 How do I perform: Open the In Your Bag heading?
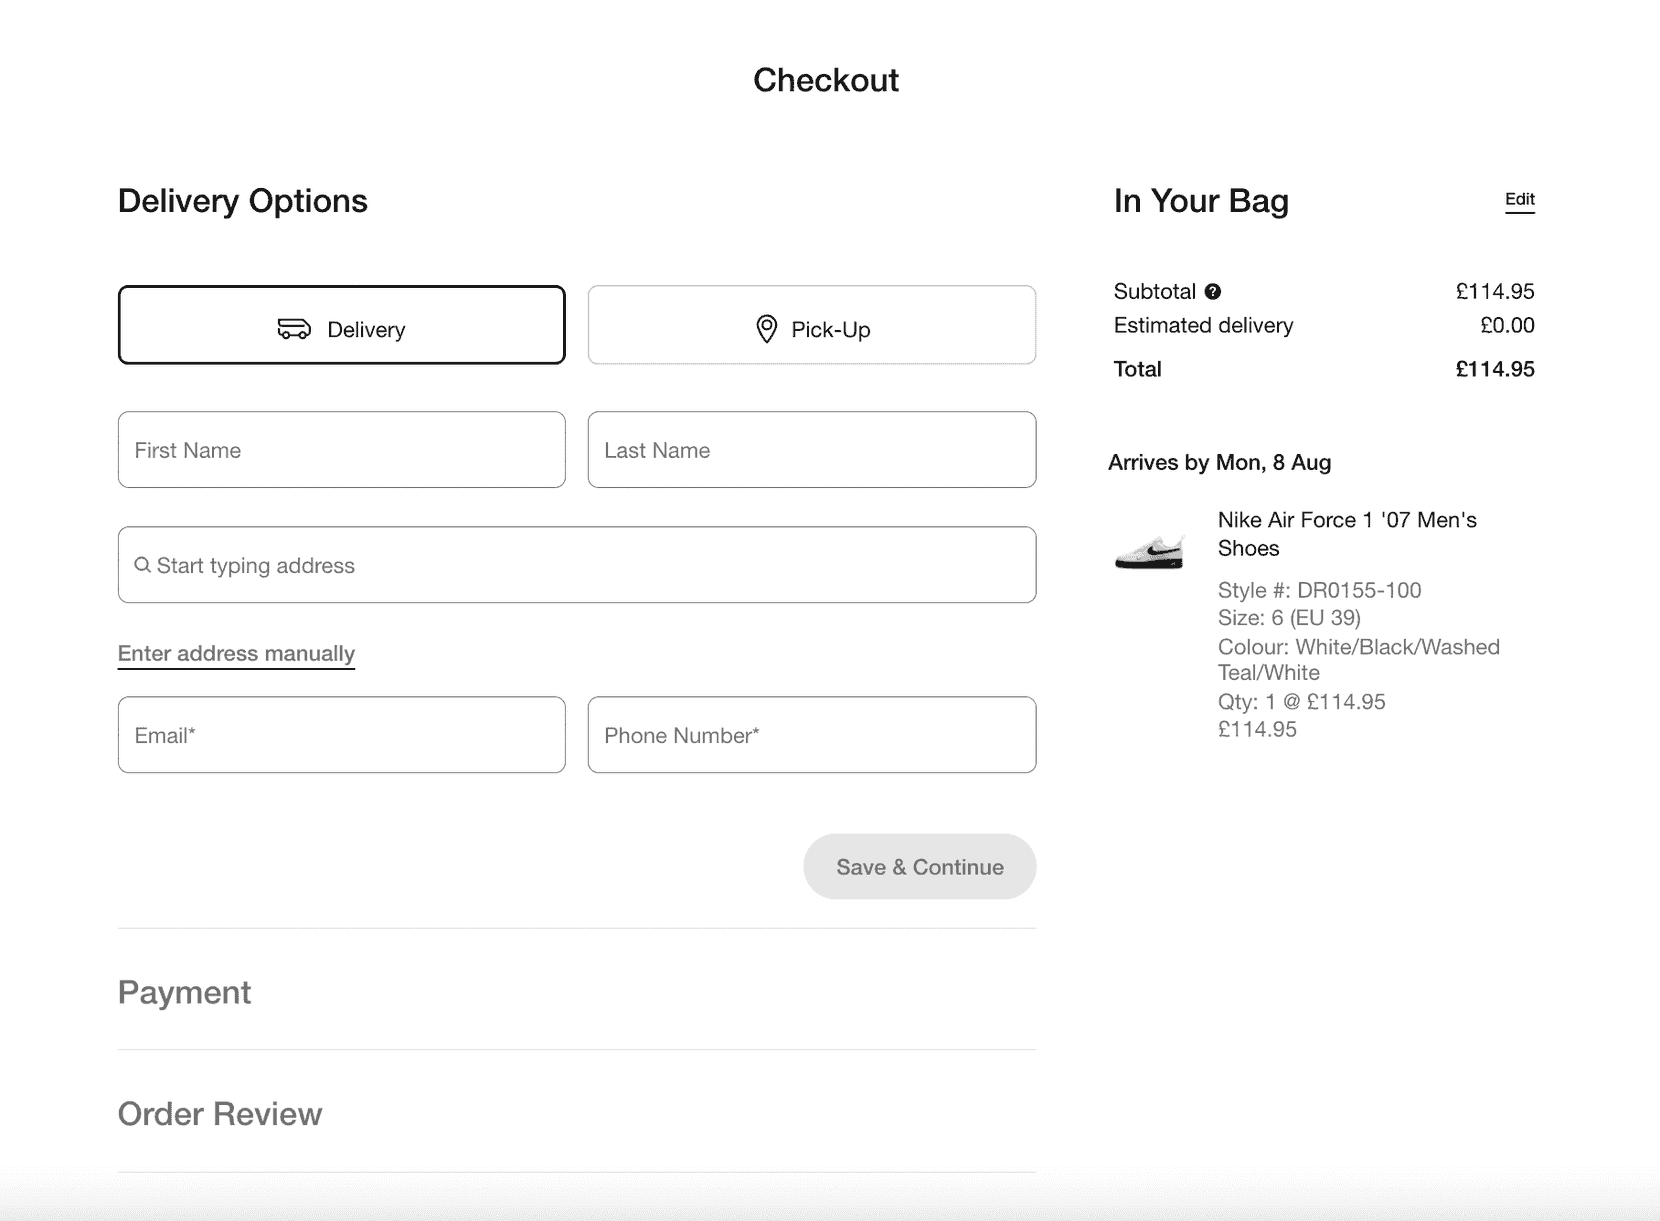click(1201, 200)
